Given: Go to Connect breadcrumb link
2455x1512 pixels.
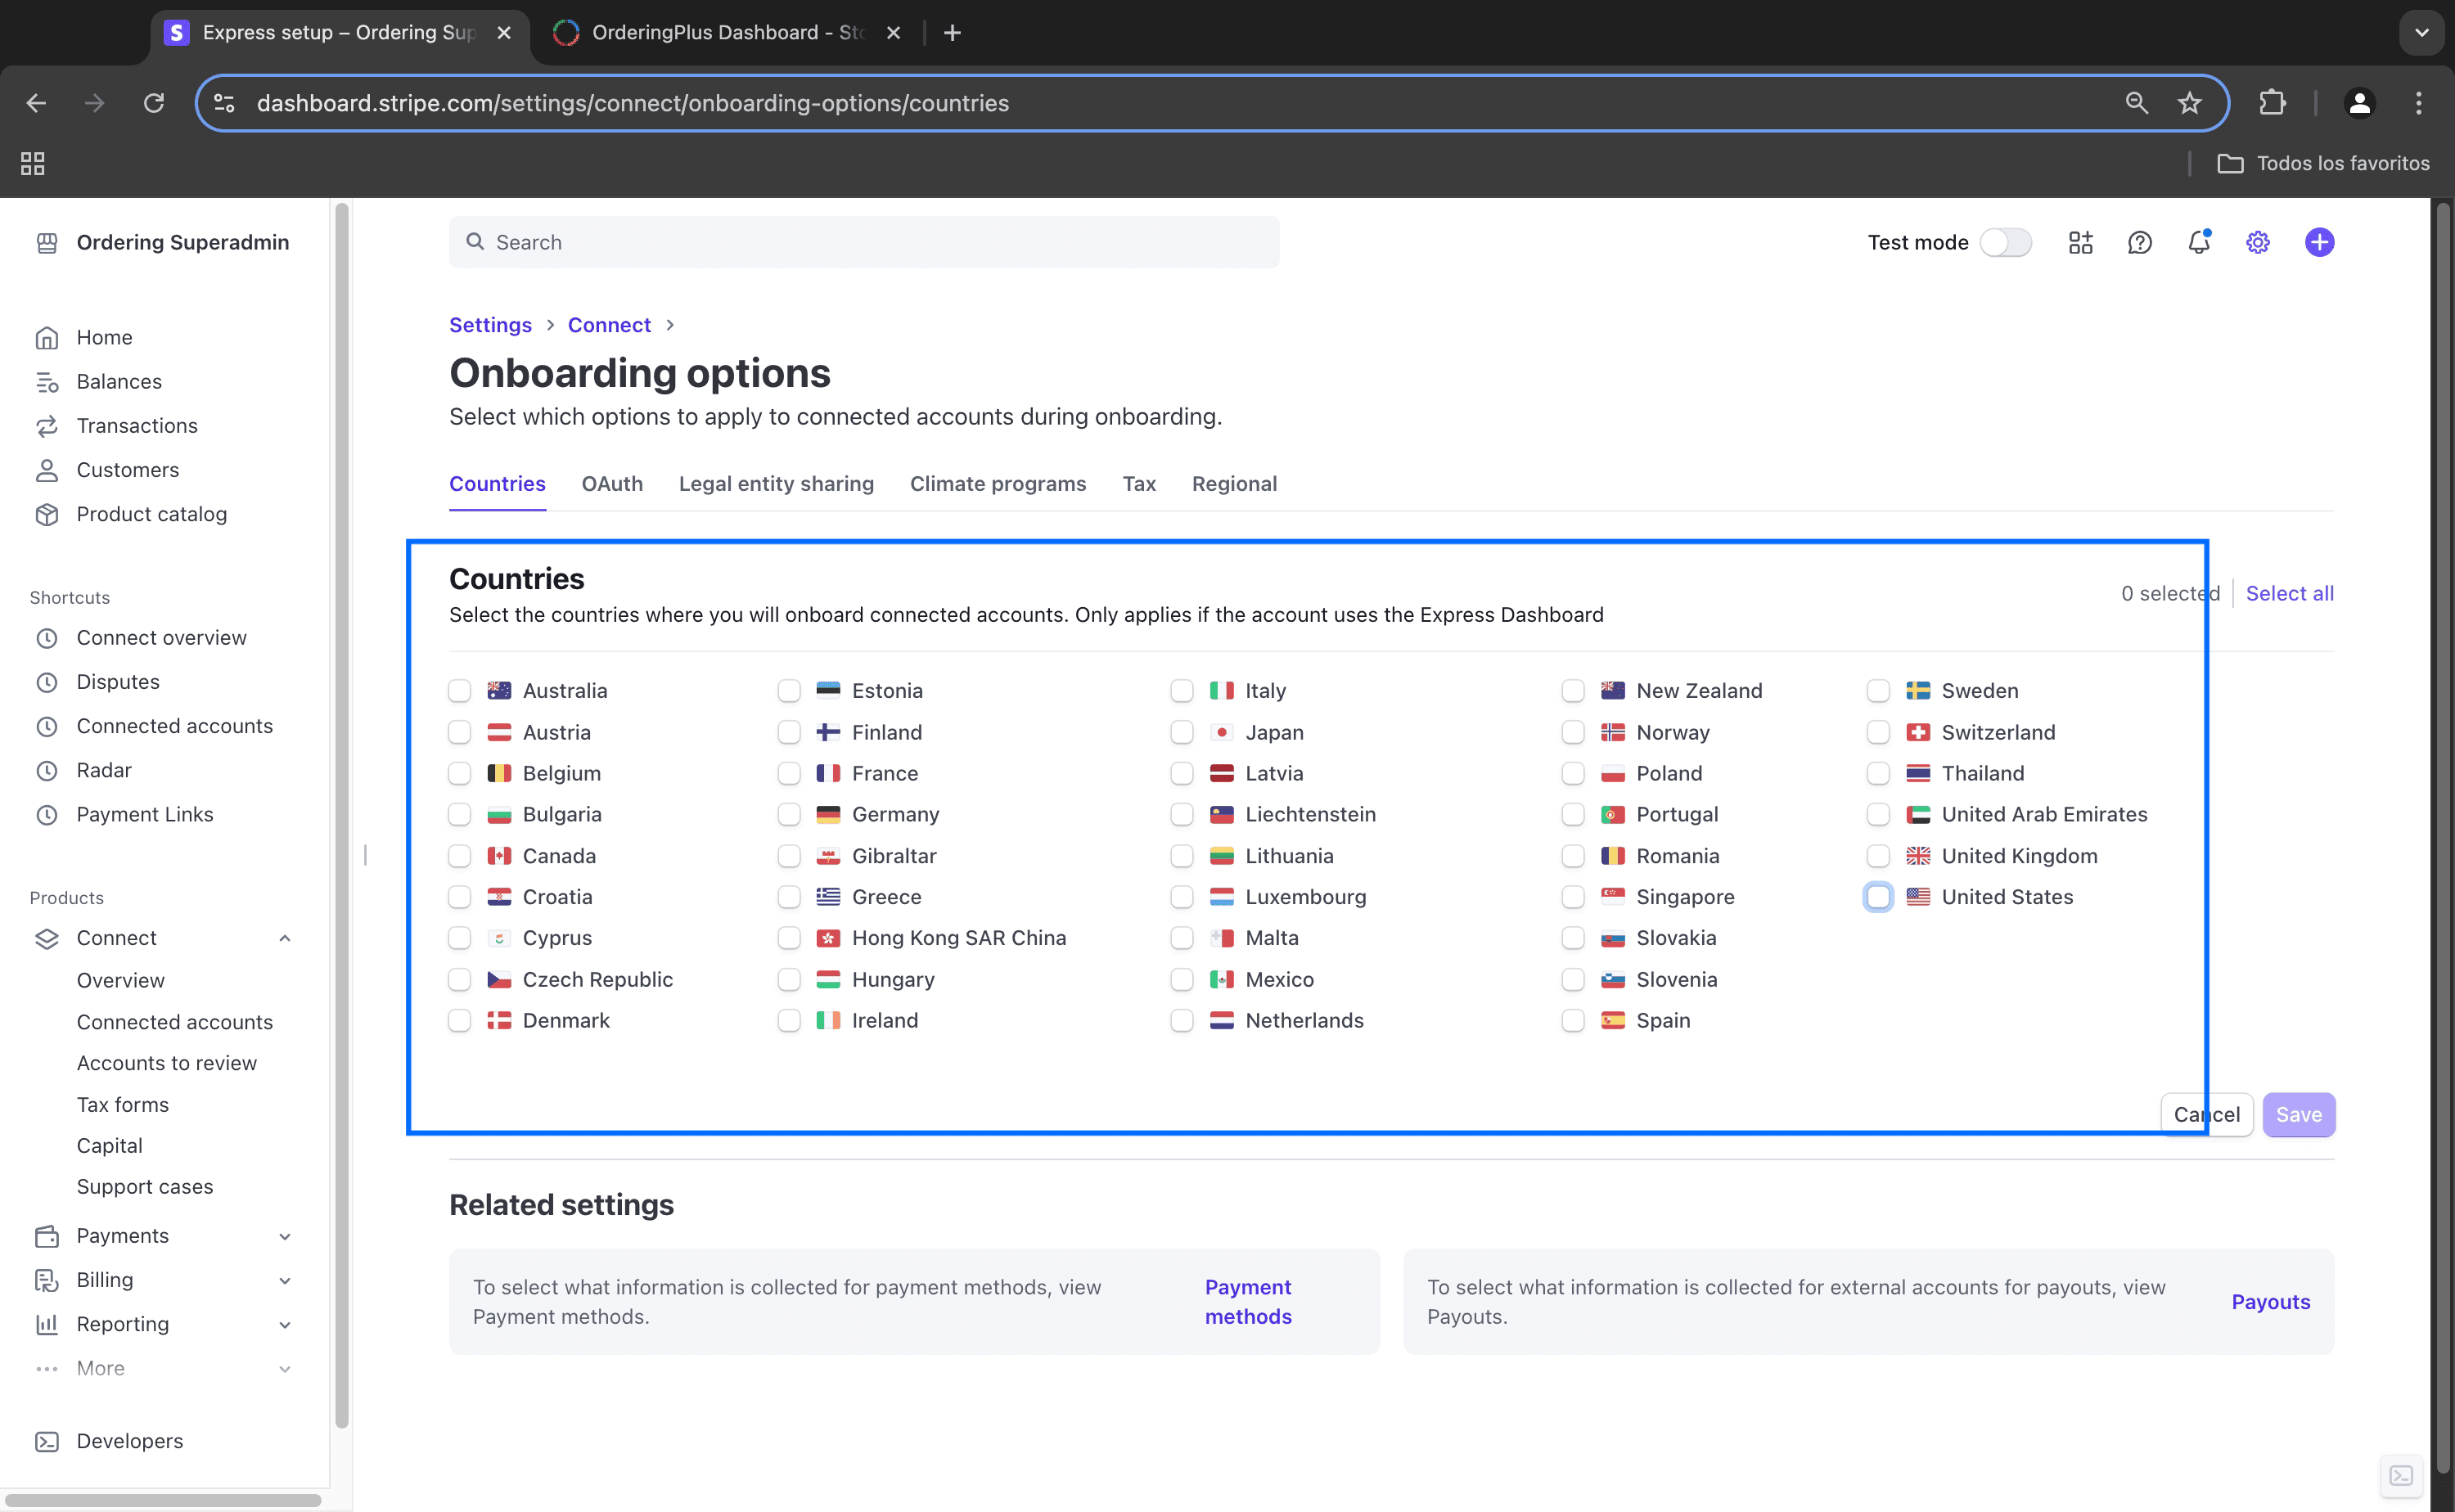Looking at the screenshot, I should click(x=609, y=325).
